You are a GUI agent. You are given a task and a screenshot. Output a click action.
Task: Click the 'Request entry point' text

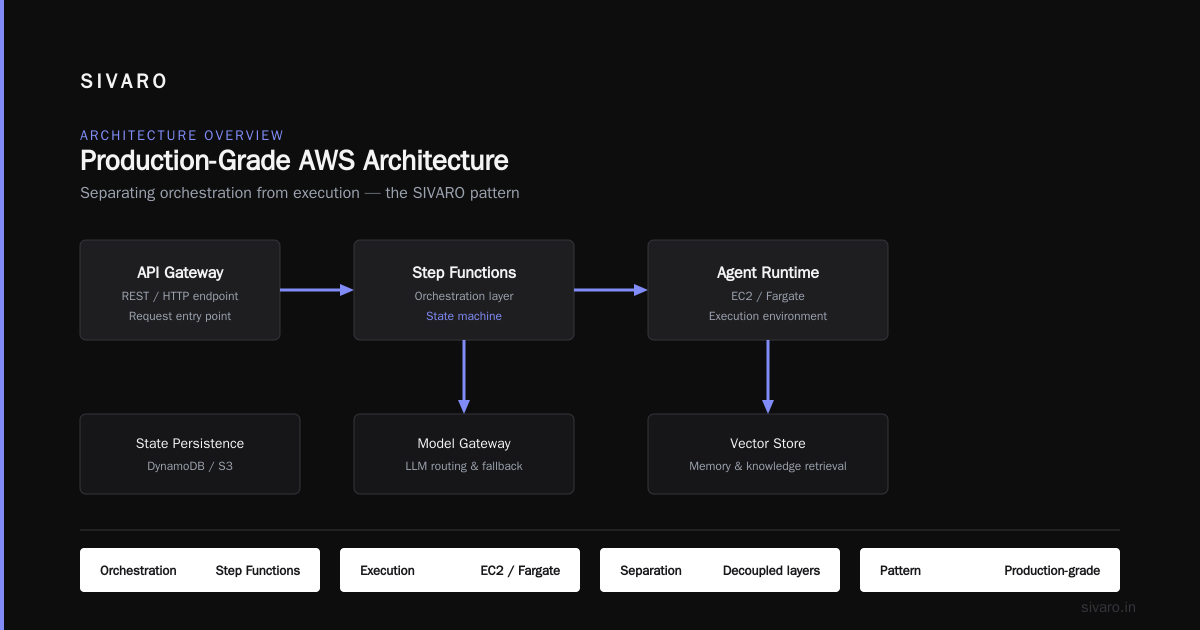tap(180, 316)
